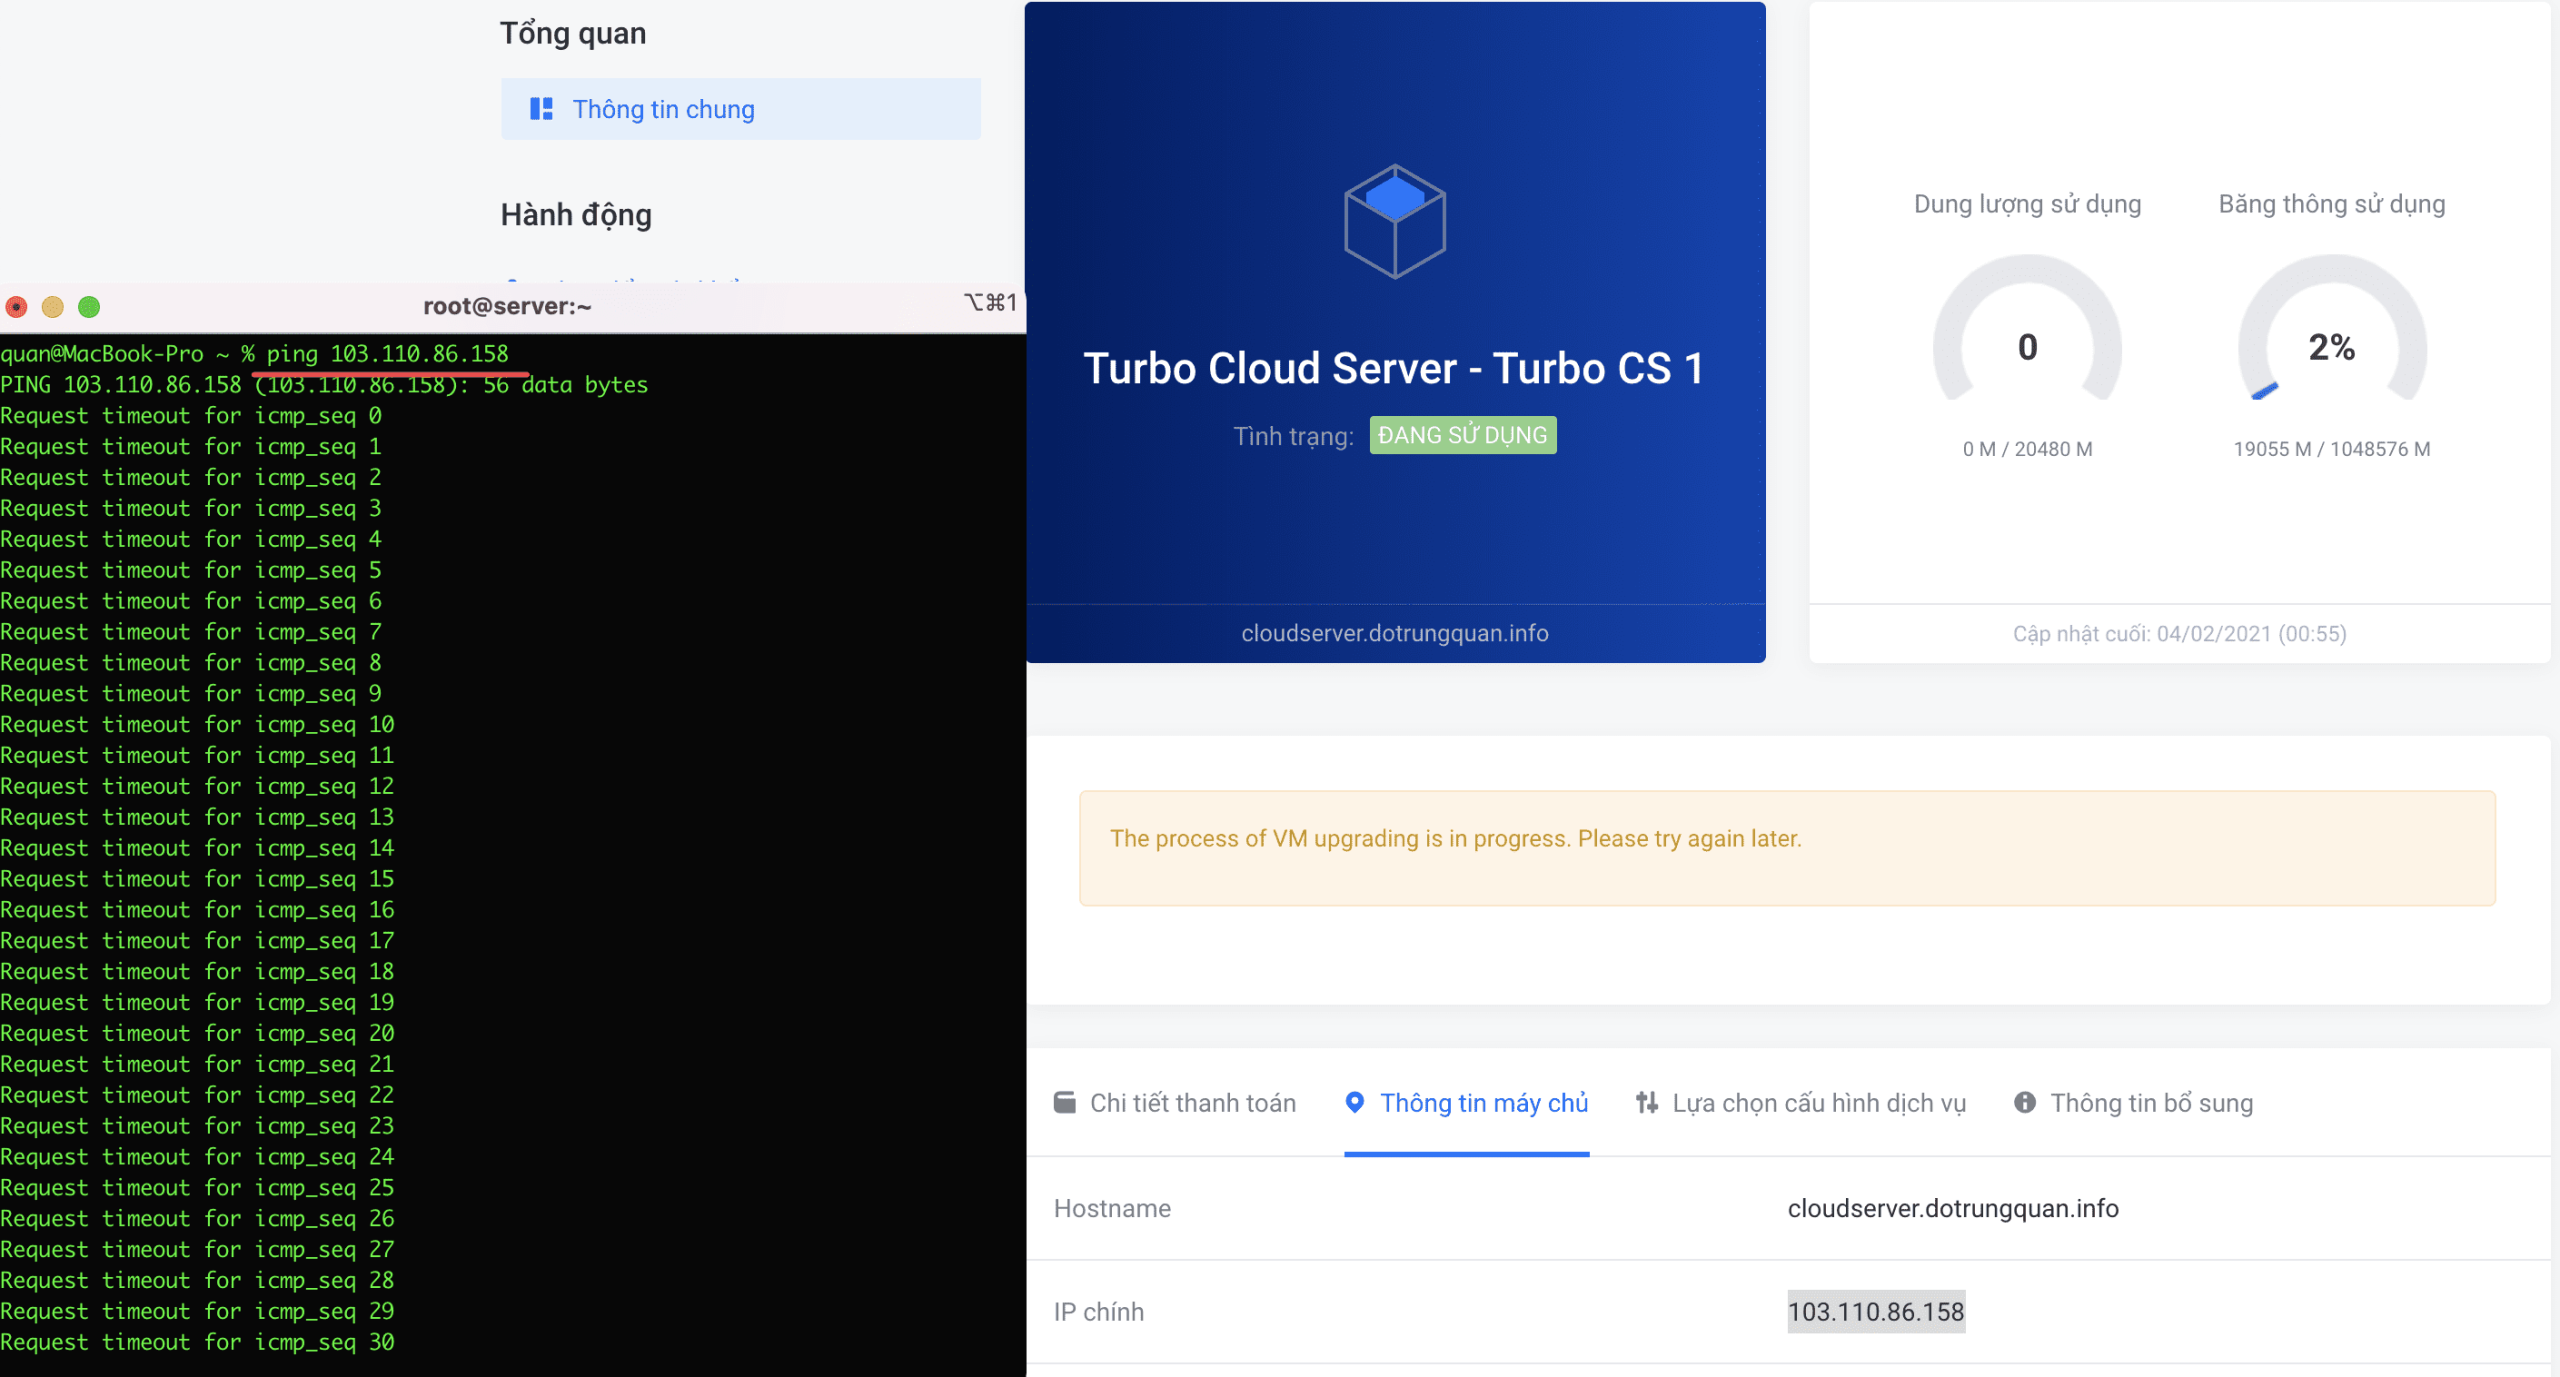
Task: Click the wallet icon for Chi tiết thanh toán
Action: [1065, 1102]
